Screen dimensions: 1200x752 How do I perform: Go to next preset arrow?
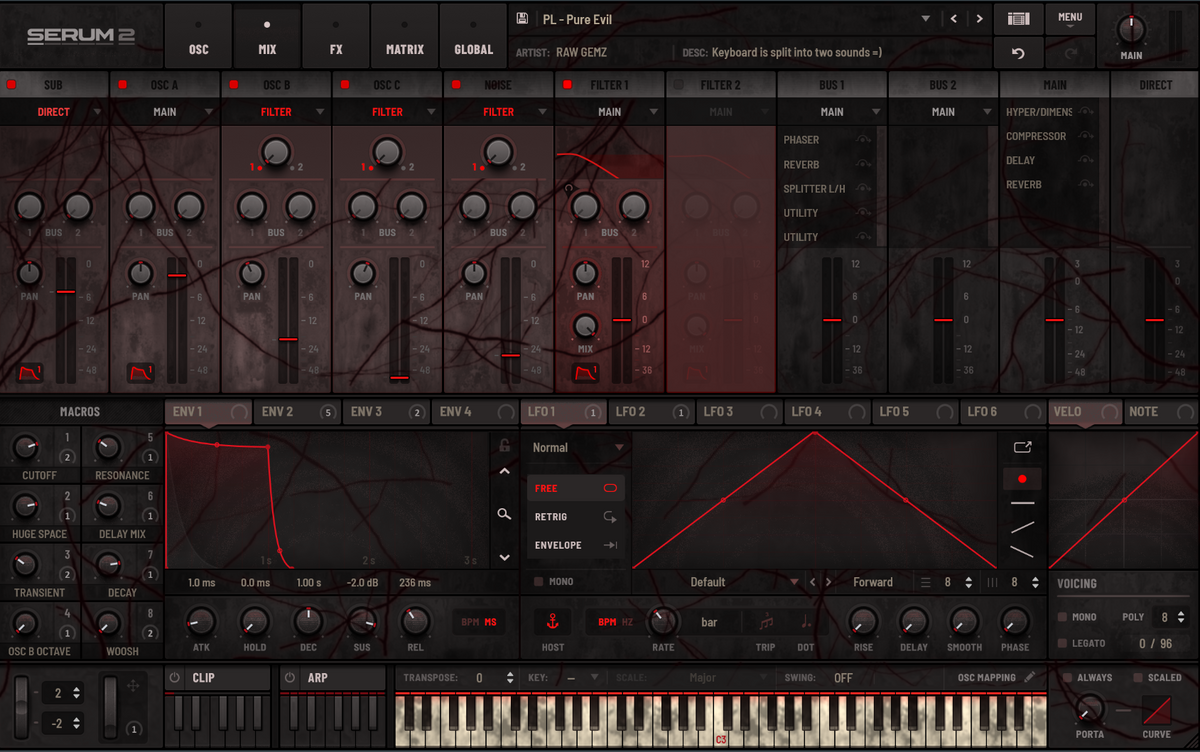coord(979,19)
